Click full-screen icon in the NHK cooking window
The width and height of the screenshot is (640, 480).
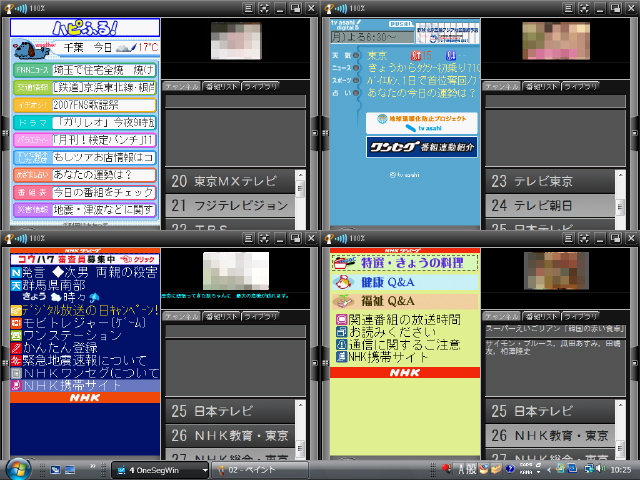(x=584, y=238)
